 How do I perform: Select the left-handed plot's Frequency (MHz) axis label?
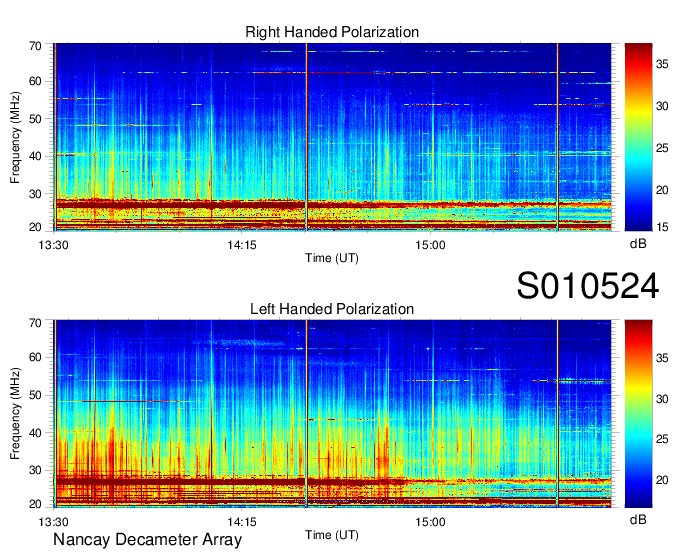tap(15, 414)
